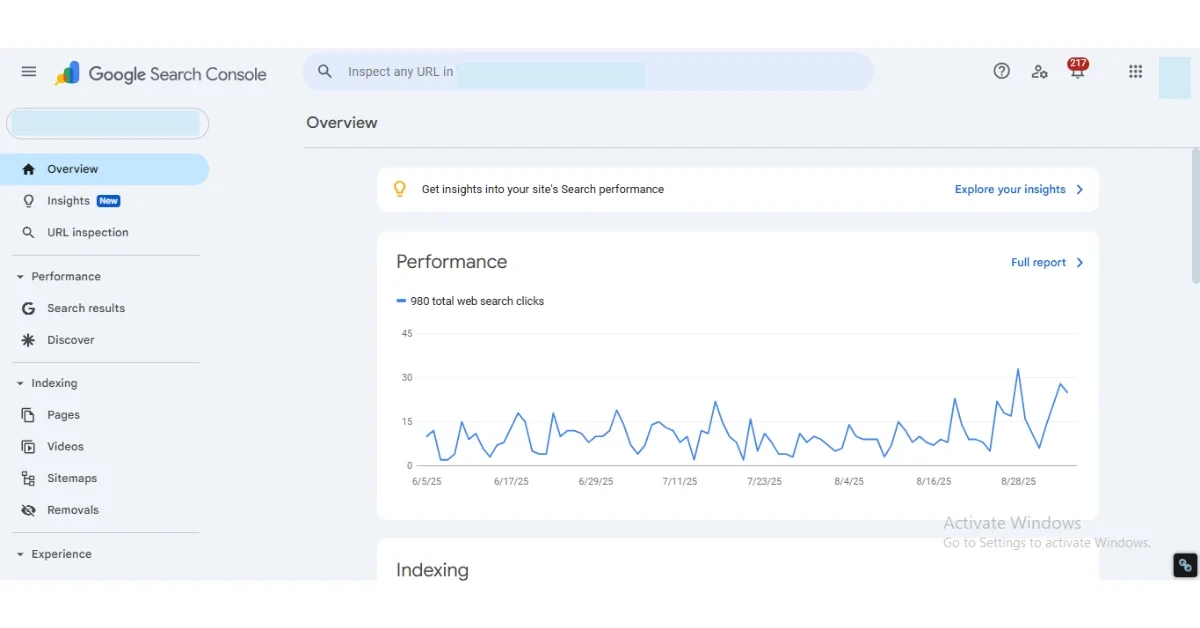Collapse the Performance sidebar section
The width and height of the screenshot is (1200, 628).
19,277
